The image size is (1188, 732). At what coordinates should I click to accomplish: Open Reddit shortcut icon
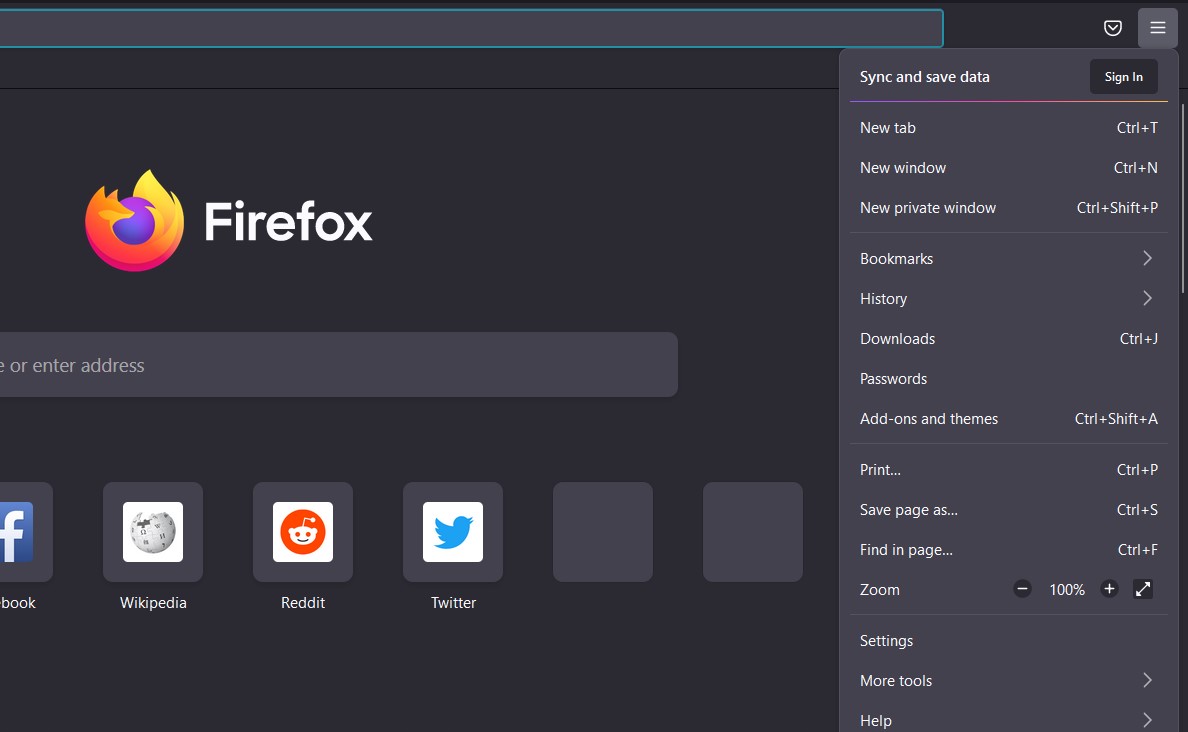[302, 531]
